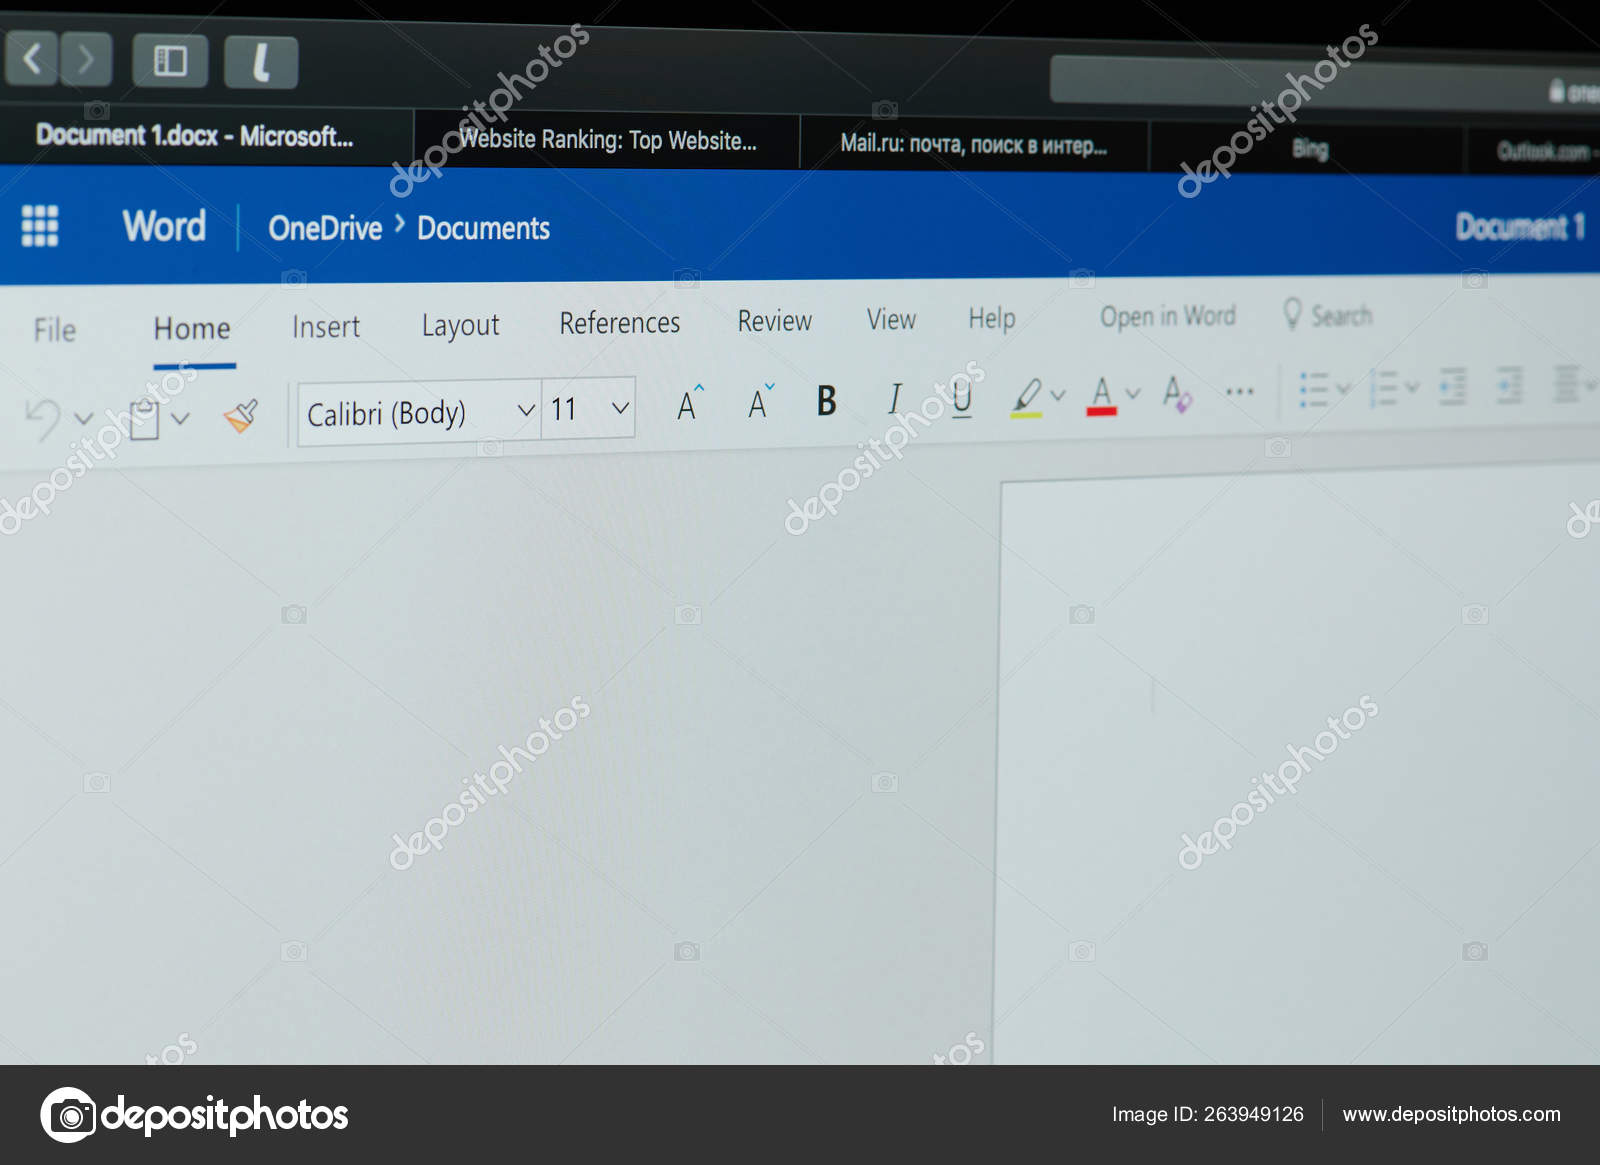Open the Help tab
1600x1165 pixels.
[x=992, y=318]
